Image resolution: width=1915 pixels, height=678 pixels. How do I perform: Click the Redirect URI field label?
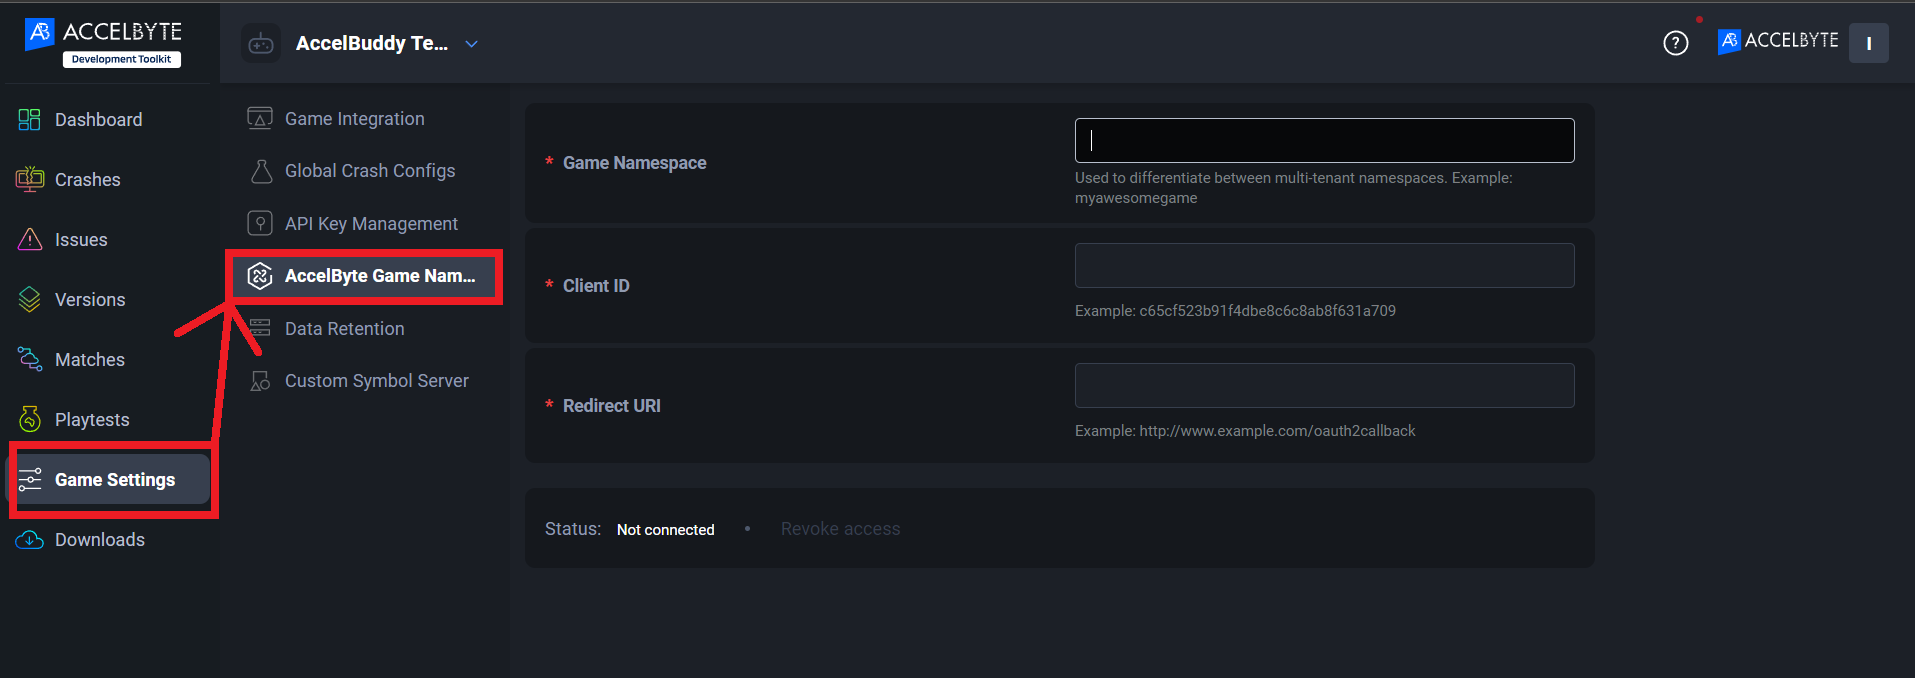[x=612, y=406]
